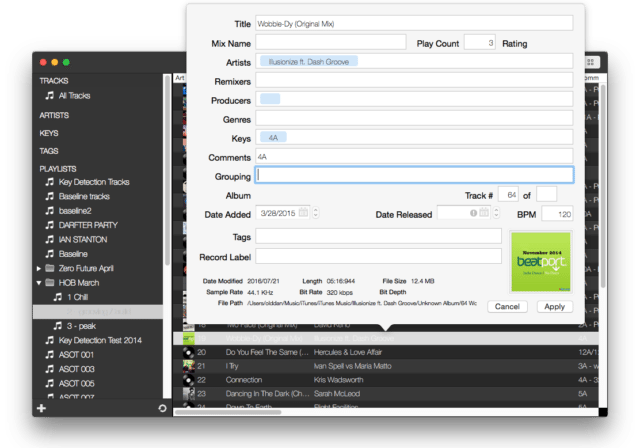Click the empty track total field after 'of'

[546, 195]
